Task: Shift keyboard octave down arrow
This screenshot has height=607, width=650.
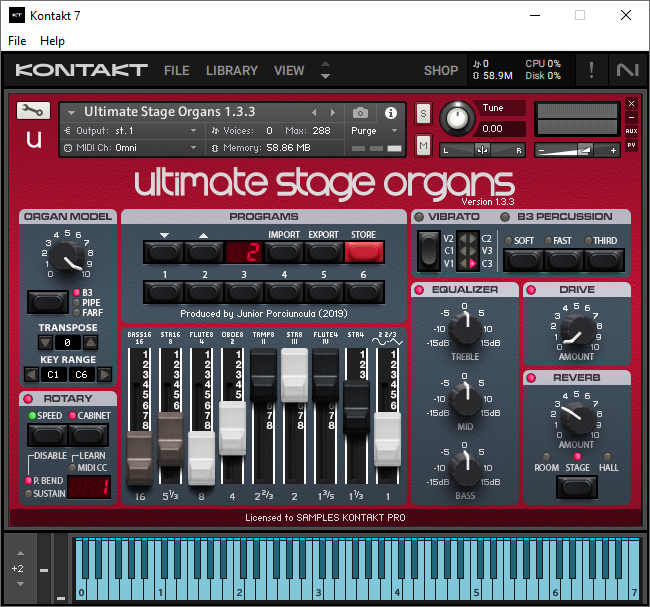Action: click(x=20, y=584)
